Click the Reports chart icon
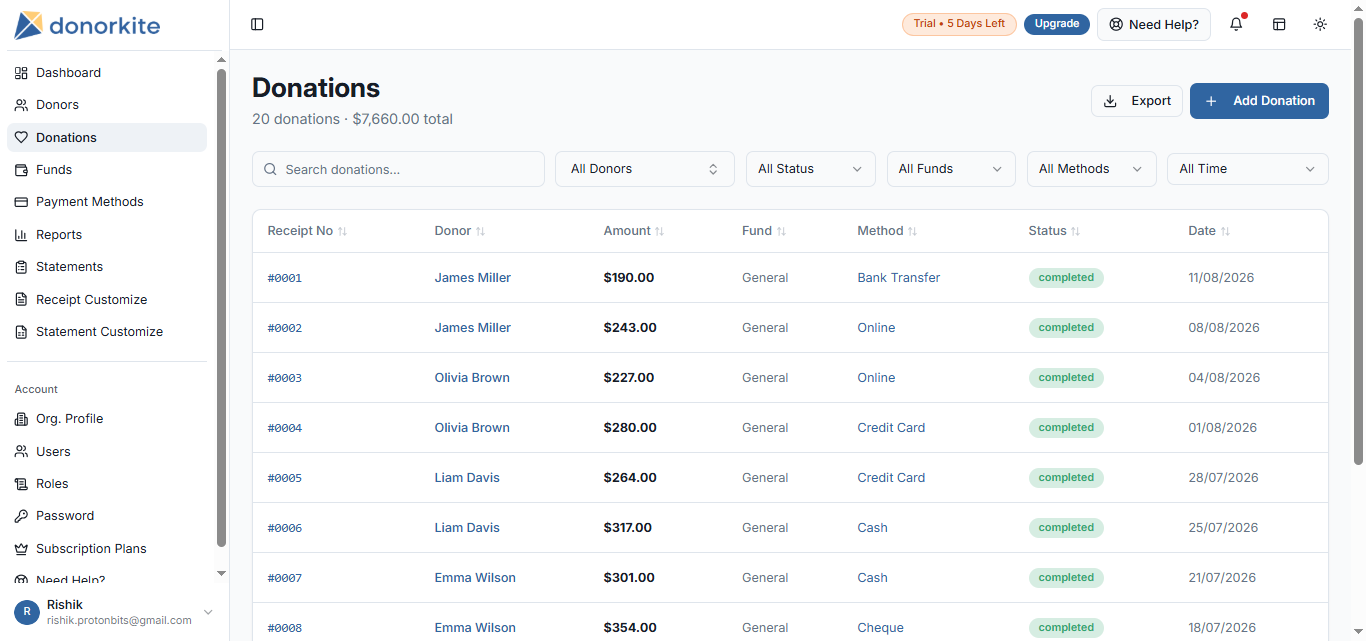Viewport: 1366px width, 641px height. [21, 235]
